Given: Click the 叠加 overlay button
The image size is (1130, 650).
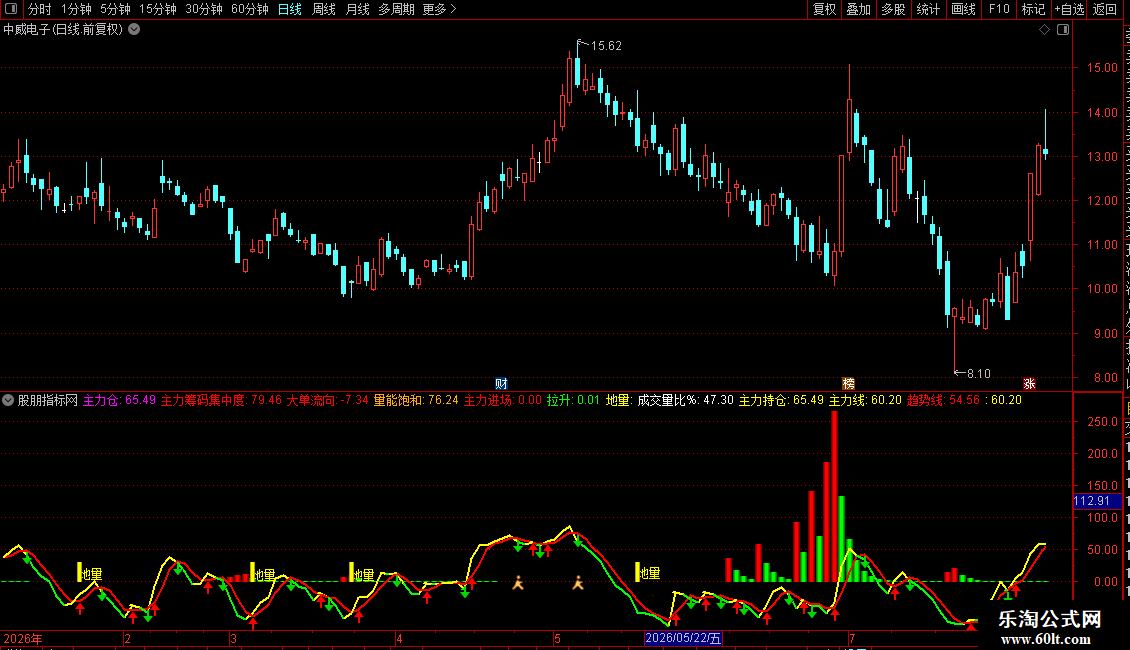Looking at the screenshot, I should coord(858,9).
